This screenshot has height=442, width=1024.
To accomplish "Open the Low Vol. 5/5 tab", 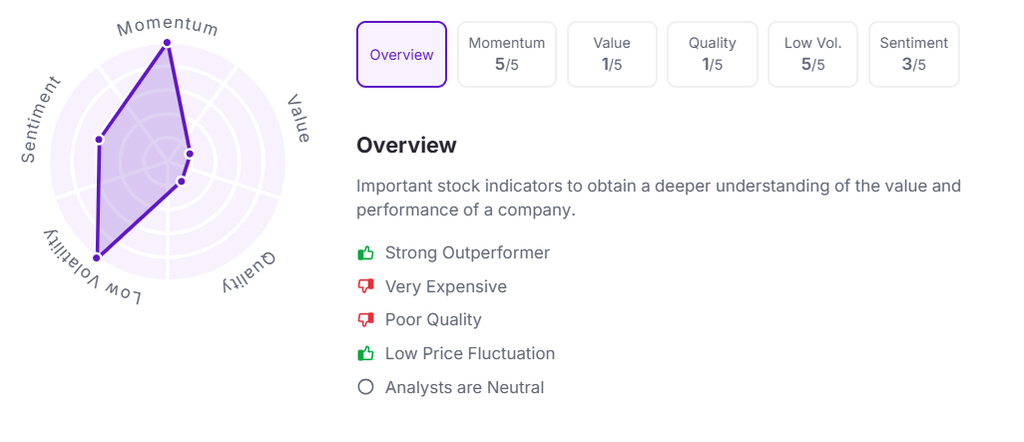I will click(812, 55).
